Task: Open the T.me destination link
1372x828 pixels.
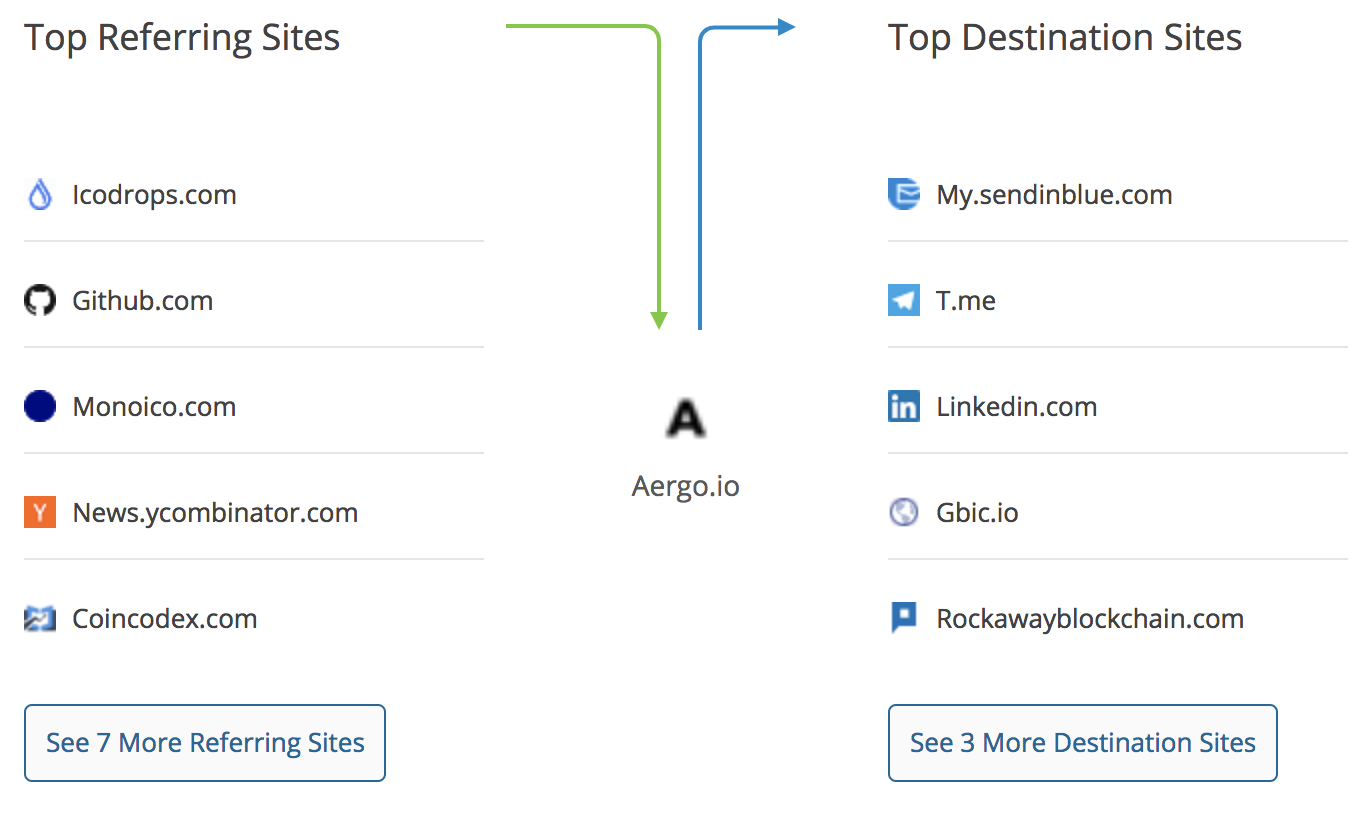Action: pos(966,301)
